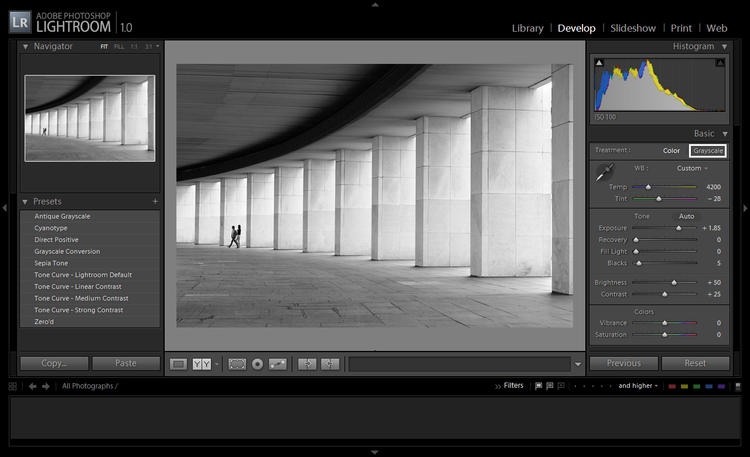750x457 pixels.
Task: Select the Loupe view icon in toolbar
Action: point(178,364)
